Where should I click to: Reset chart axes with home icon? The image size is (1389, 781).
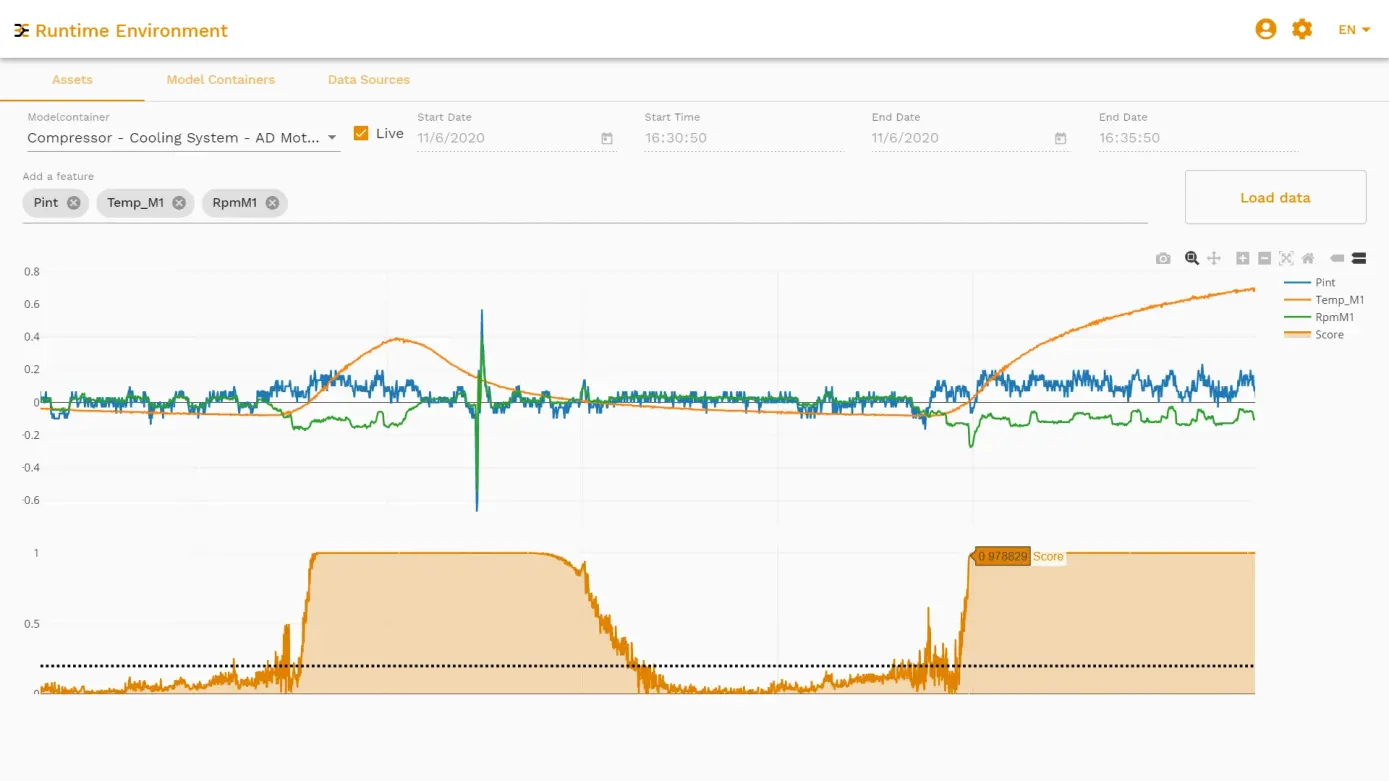[x=1307, y=258]
